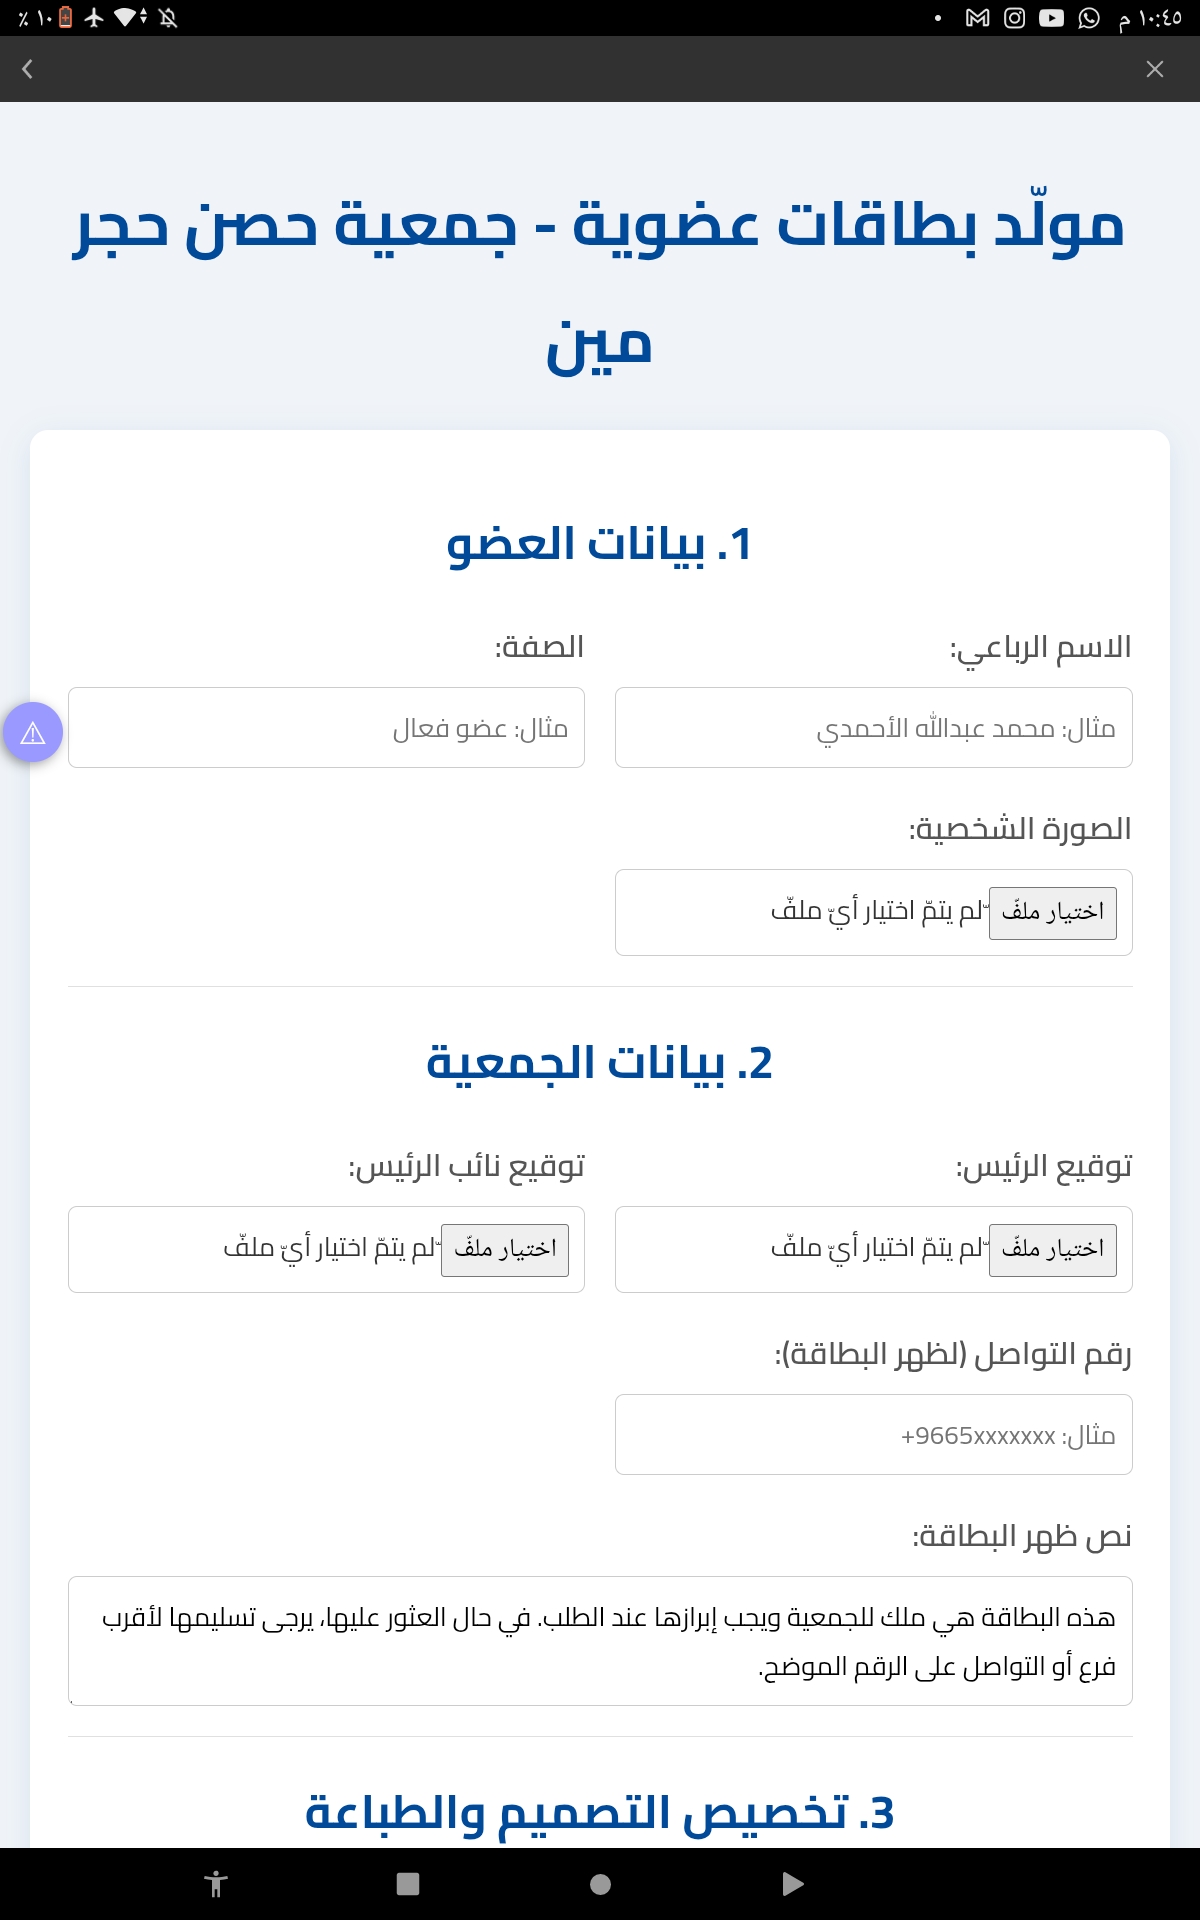The height and width of the screenshot is (1920, 1200).
Task: Click الاسم الرباعي name input field
Action: (x=873, y=728)
